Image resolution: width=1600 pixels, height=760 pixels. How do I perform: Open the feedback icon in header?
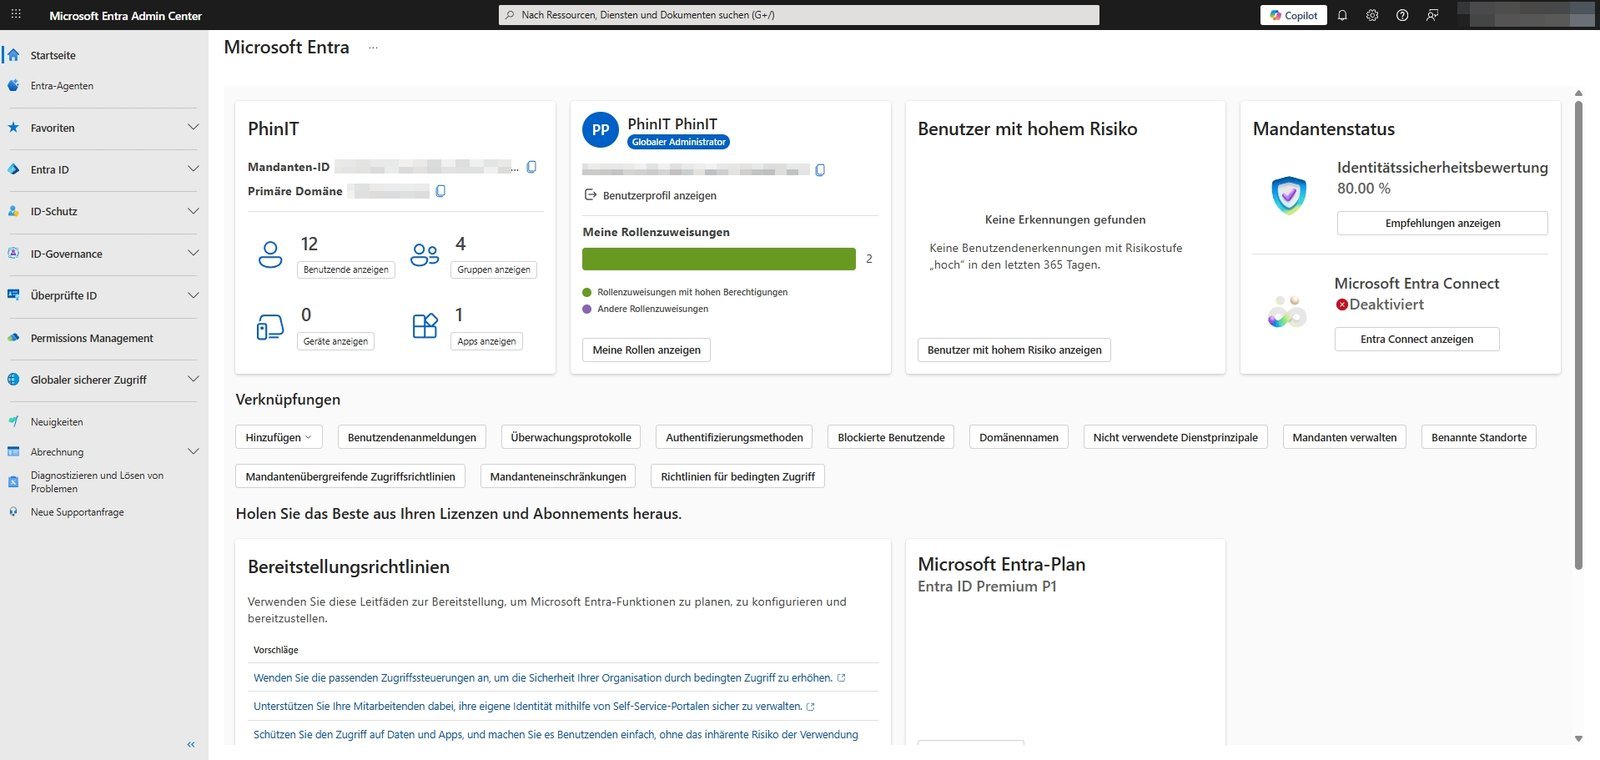point(1432,15)
